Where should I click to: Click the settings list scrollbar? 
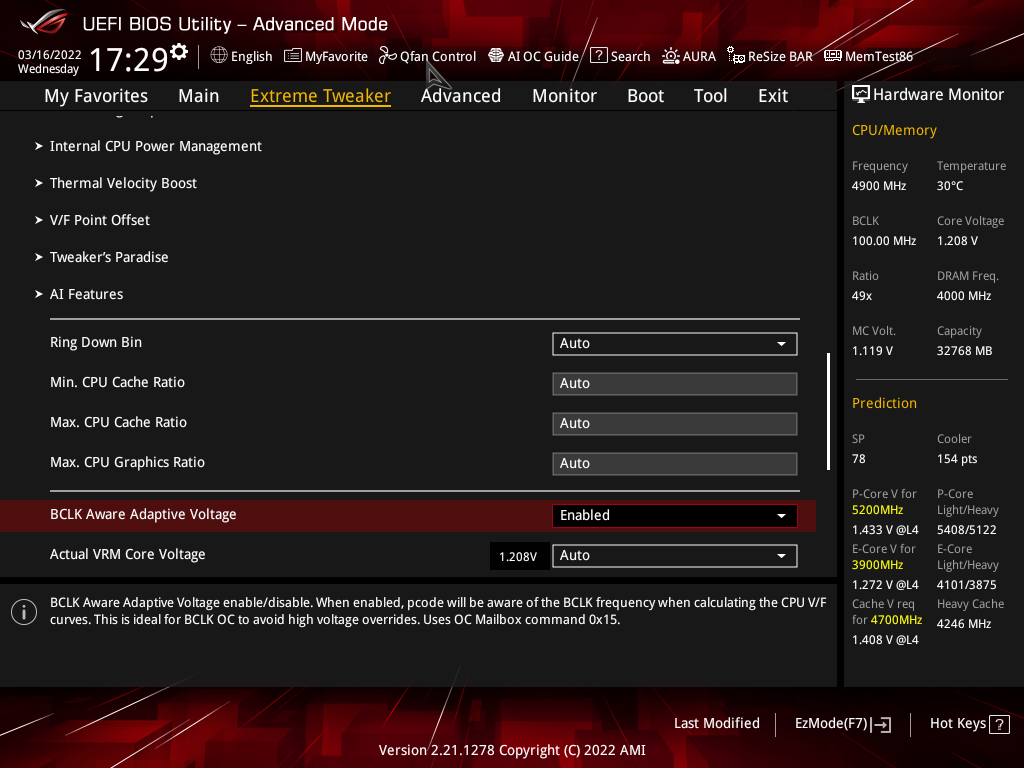tap(828, 411)
